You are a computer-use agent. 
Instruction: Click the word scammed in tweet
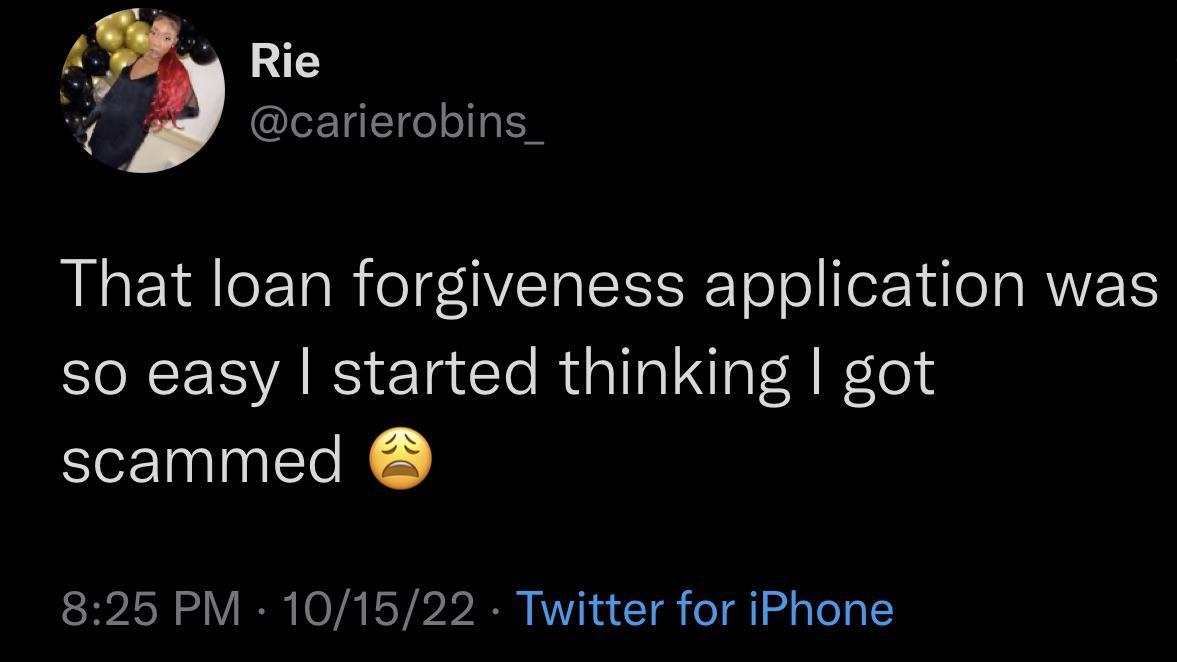[202, 460]
